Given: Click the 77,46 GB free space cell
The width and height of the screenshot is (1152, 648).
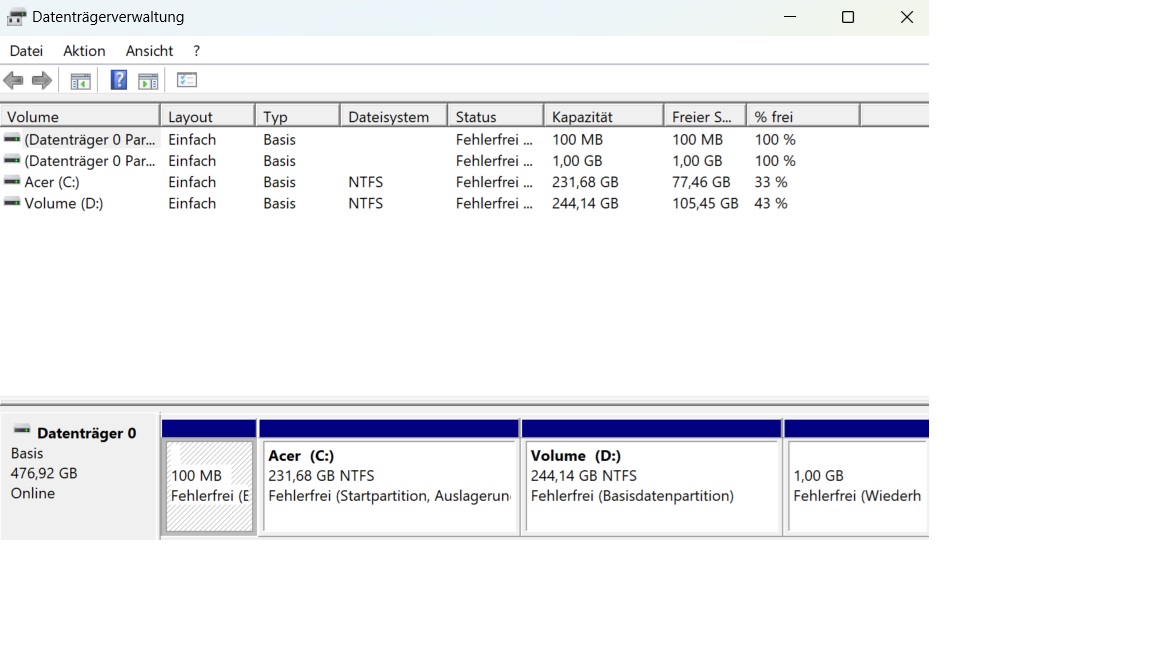Looking at the screenshot, I should click(701, 182).
